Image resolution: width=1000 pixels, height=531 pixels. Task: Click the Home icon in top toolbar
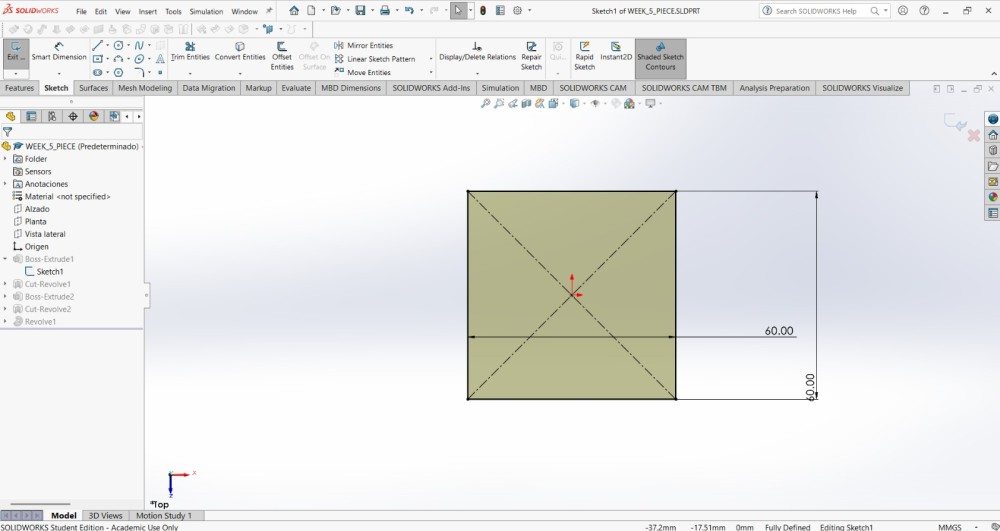[294, 11]
